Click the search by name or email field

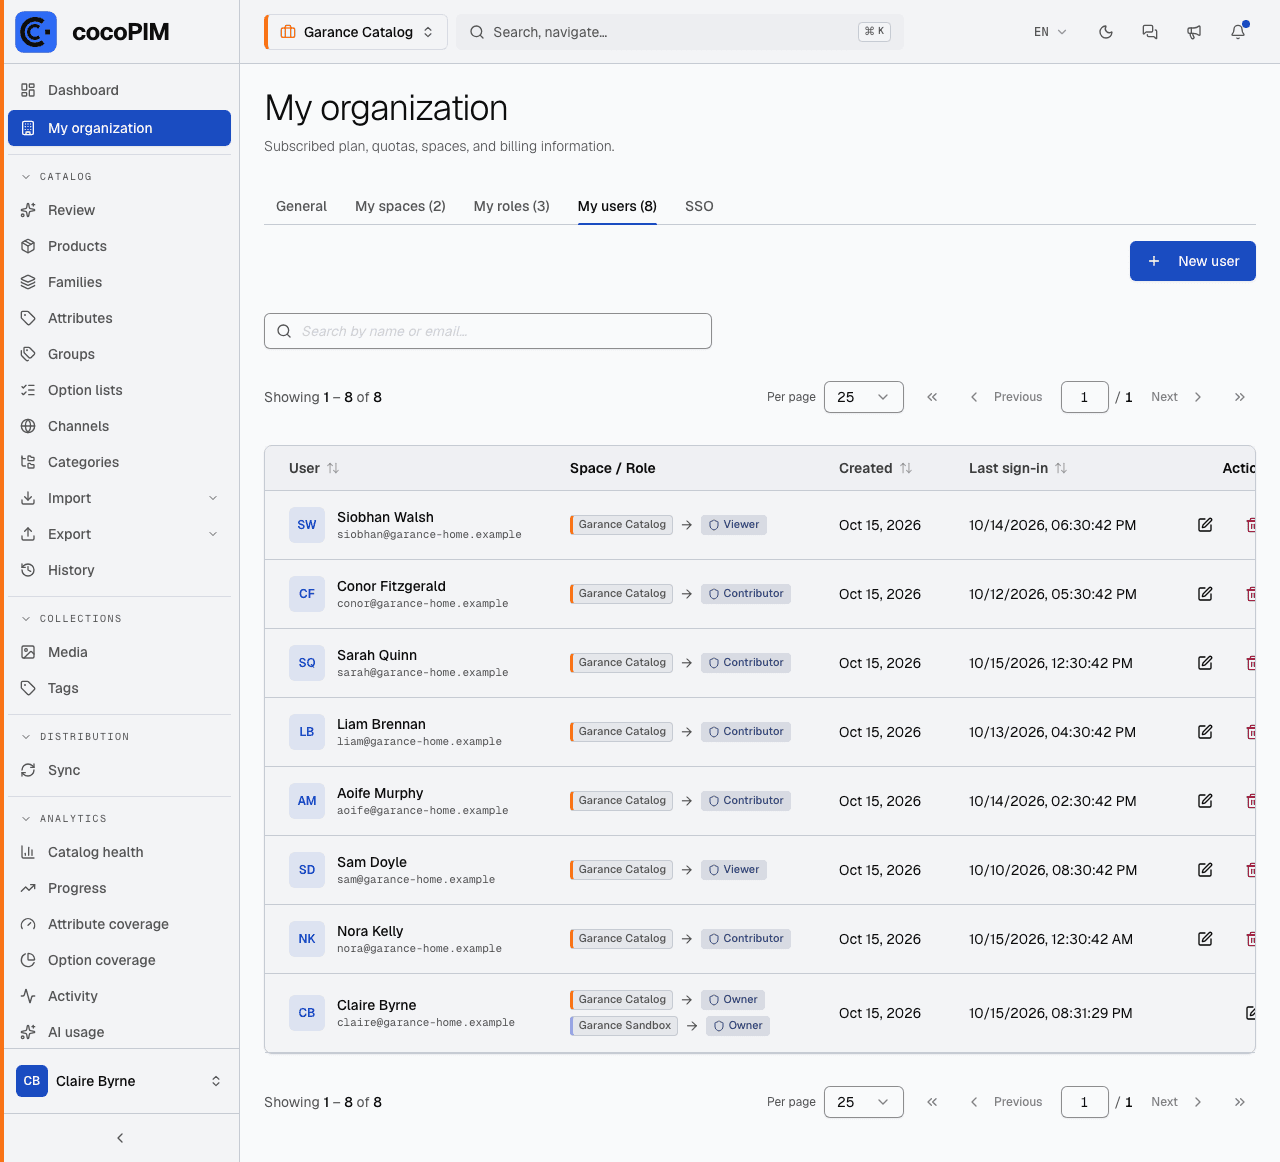pos(488,331)
